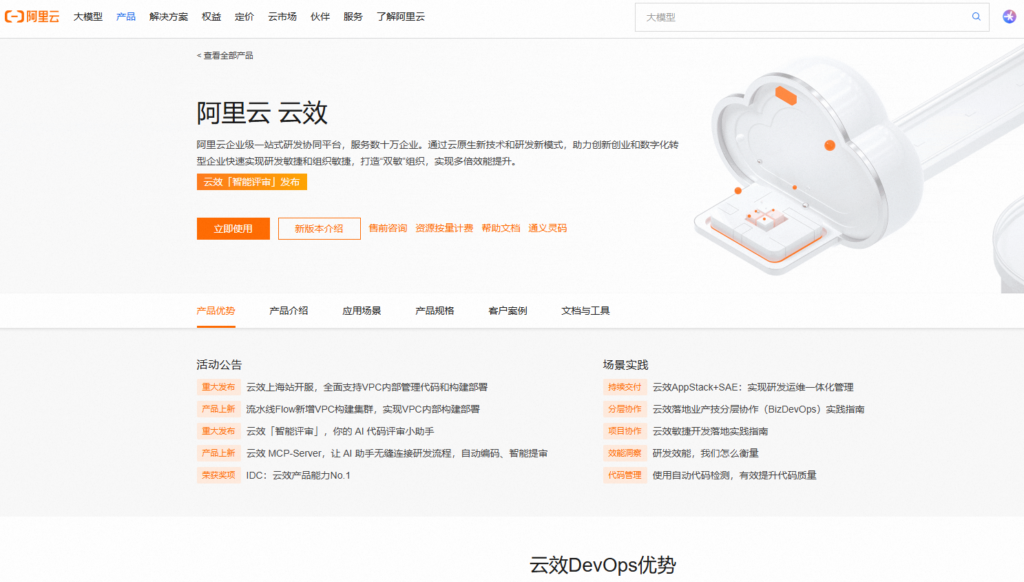Click the 荣获奖项 tag

click(218, 476)
